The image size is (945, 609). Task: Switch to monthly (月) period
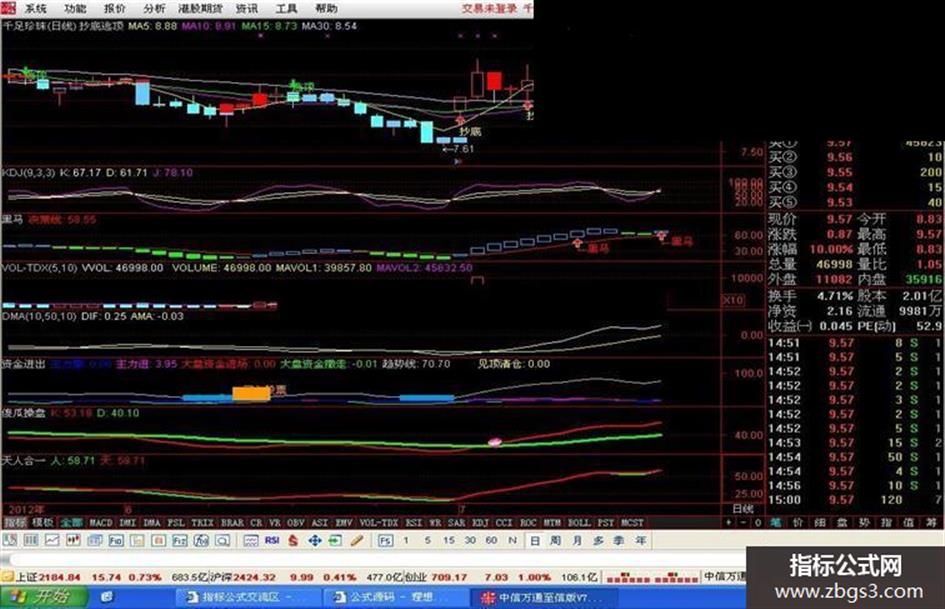point(577,541)
